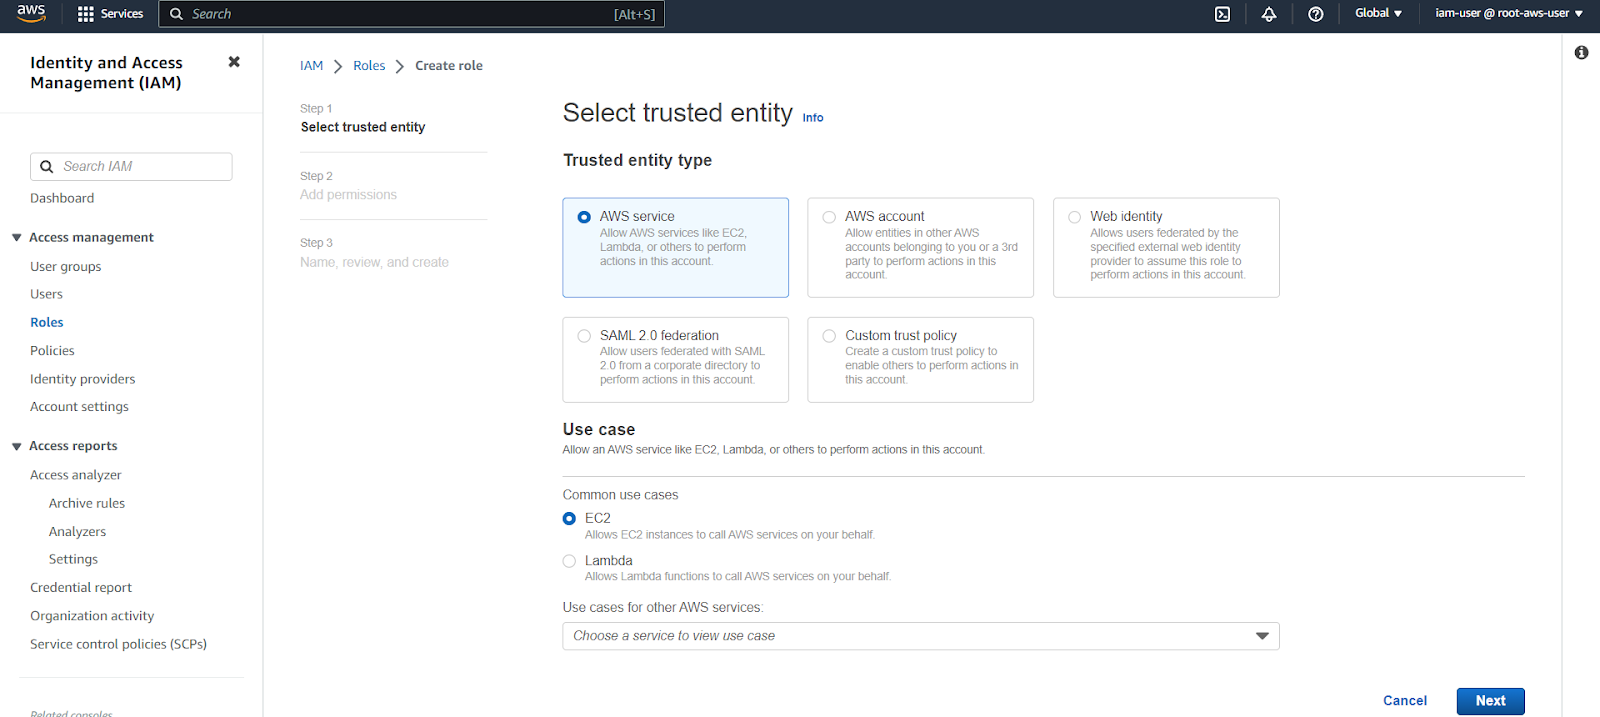Open the Services grid menu
The width and height of the screenshot is (1600, 717).
86,14
